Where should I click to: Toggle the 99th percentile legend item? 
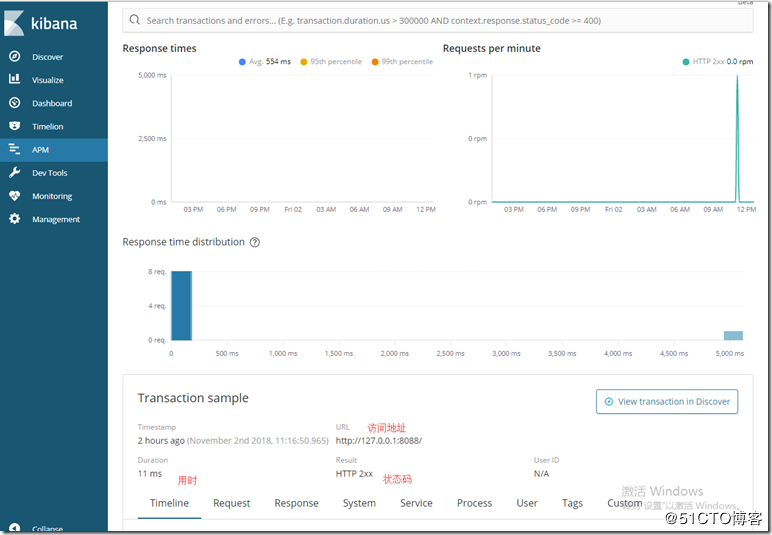pyautogui.click(x=402, y=62)
